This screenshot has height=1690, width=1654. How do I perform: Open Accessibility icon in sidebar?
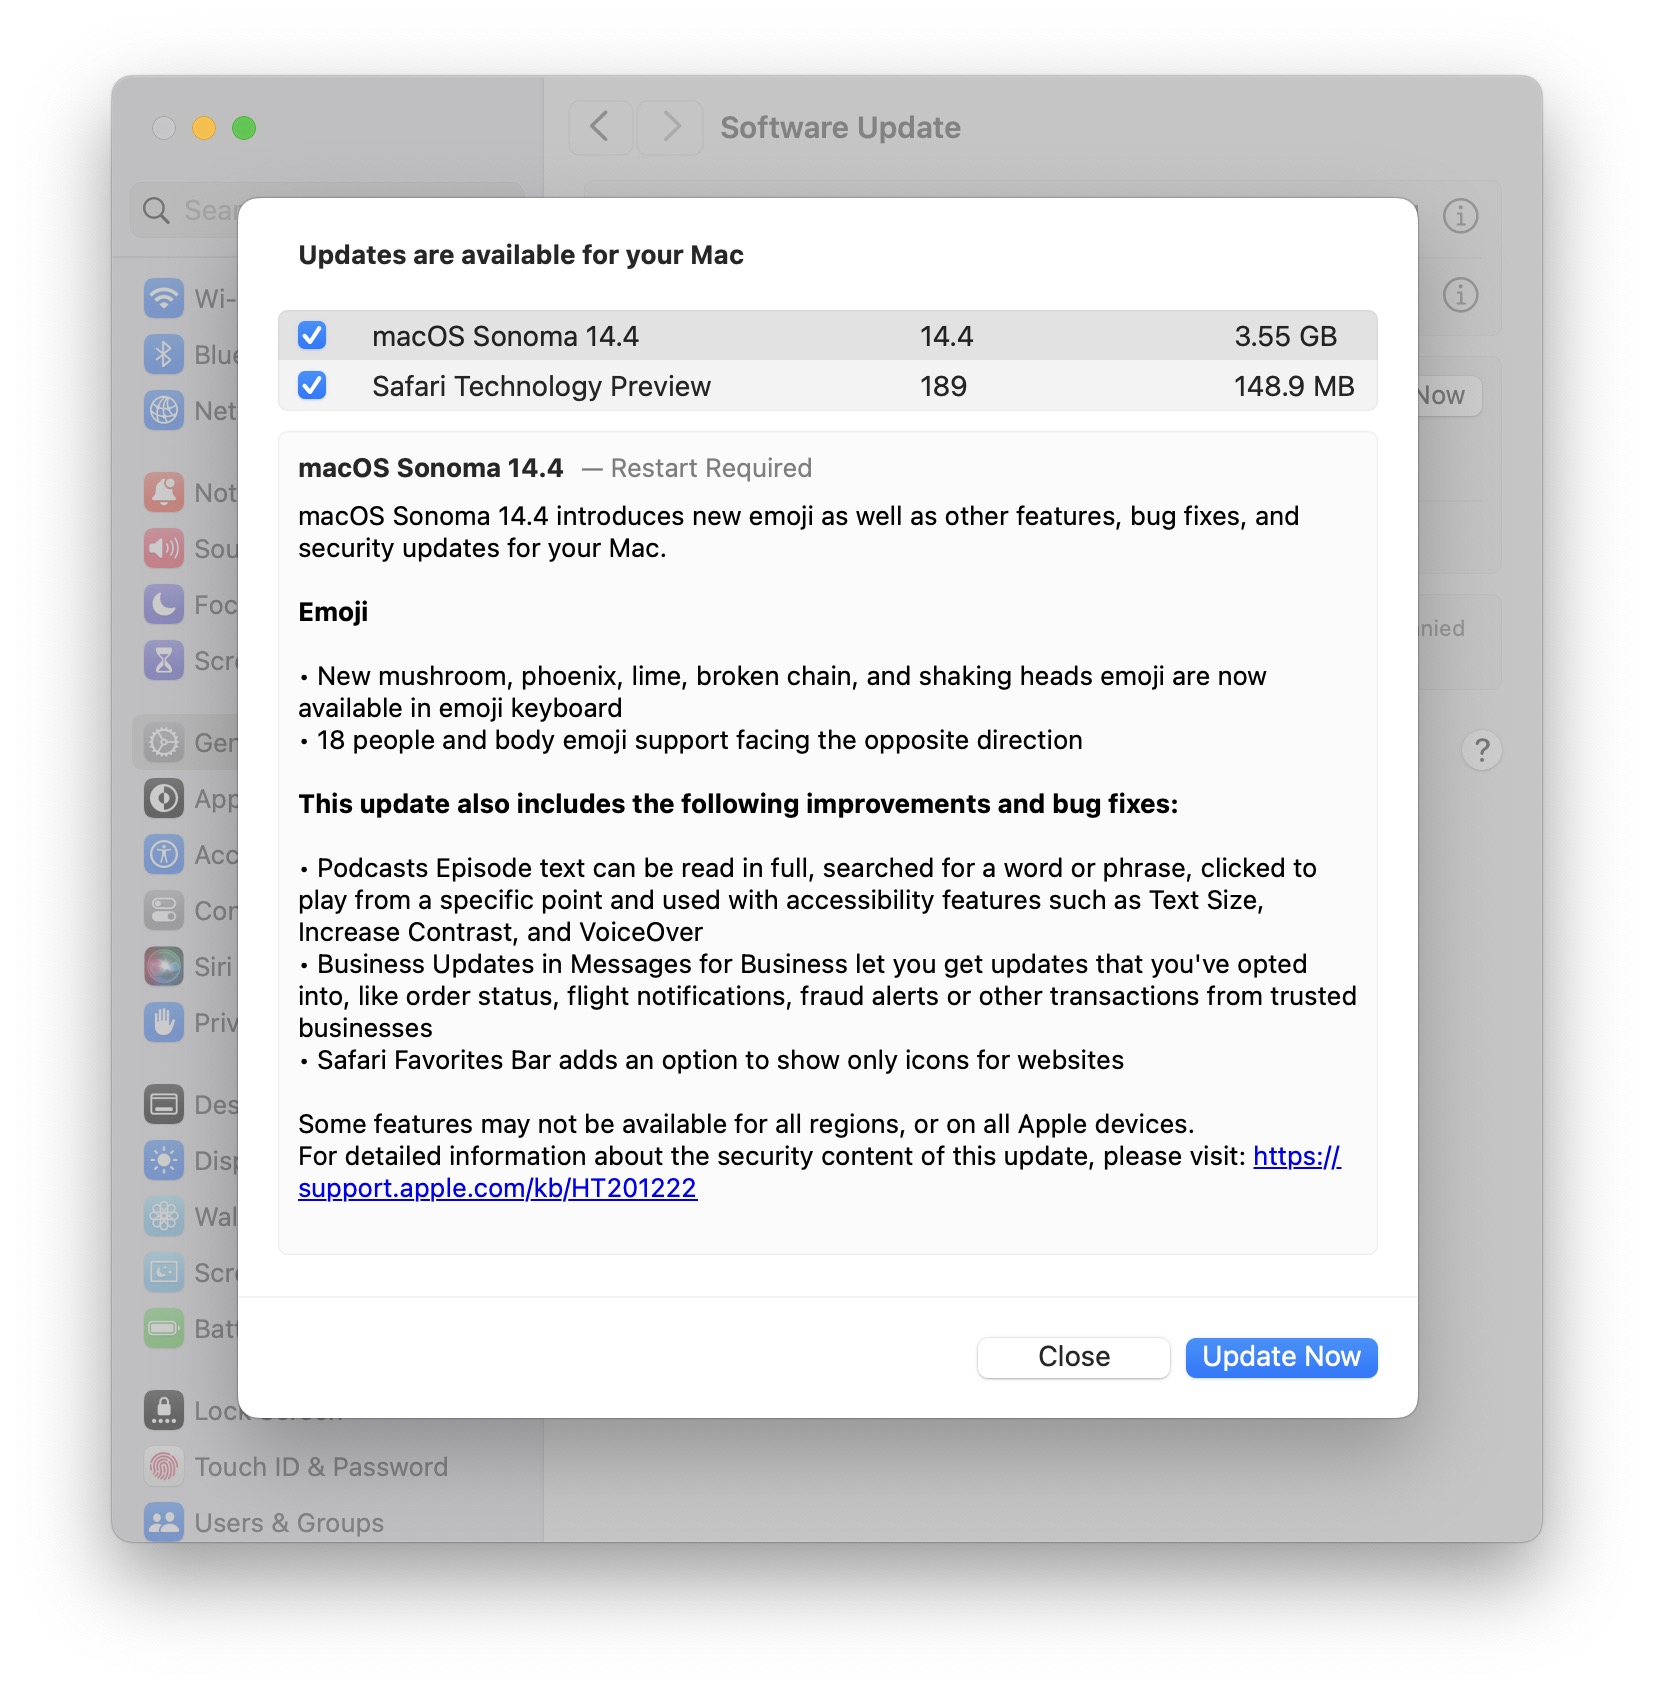(164, 854)
